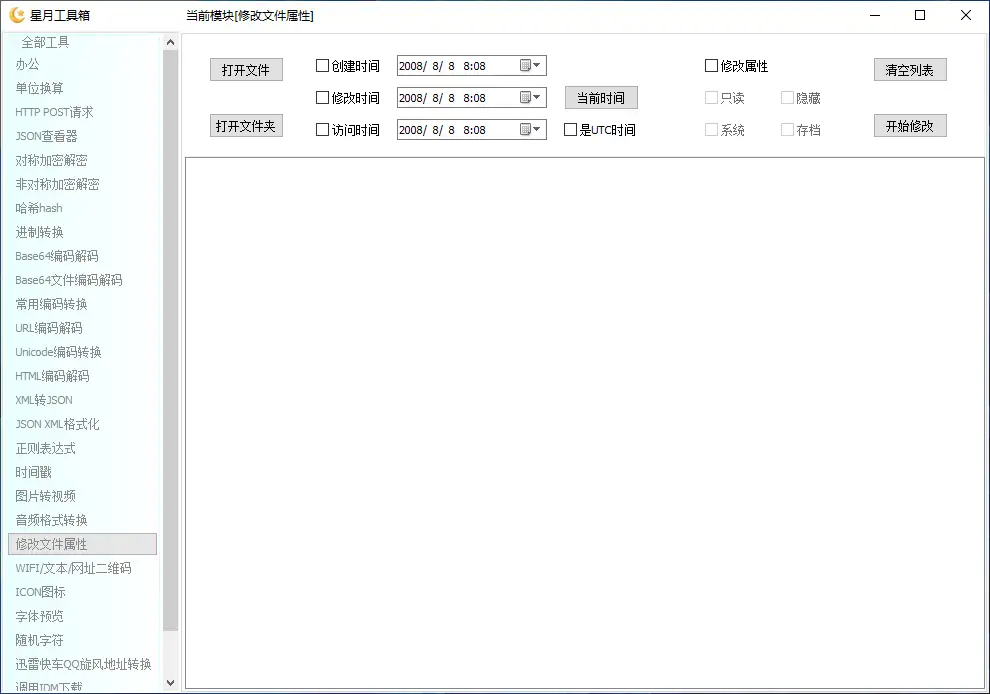This screenshot has height=694, width=990.
Task: Open the 字体预览 tool
Action: [39, 616]
